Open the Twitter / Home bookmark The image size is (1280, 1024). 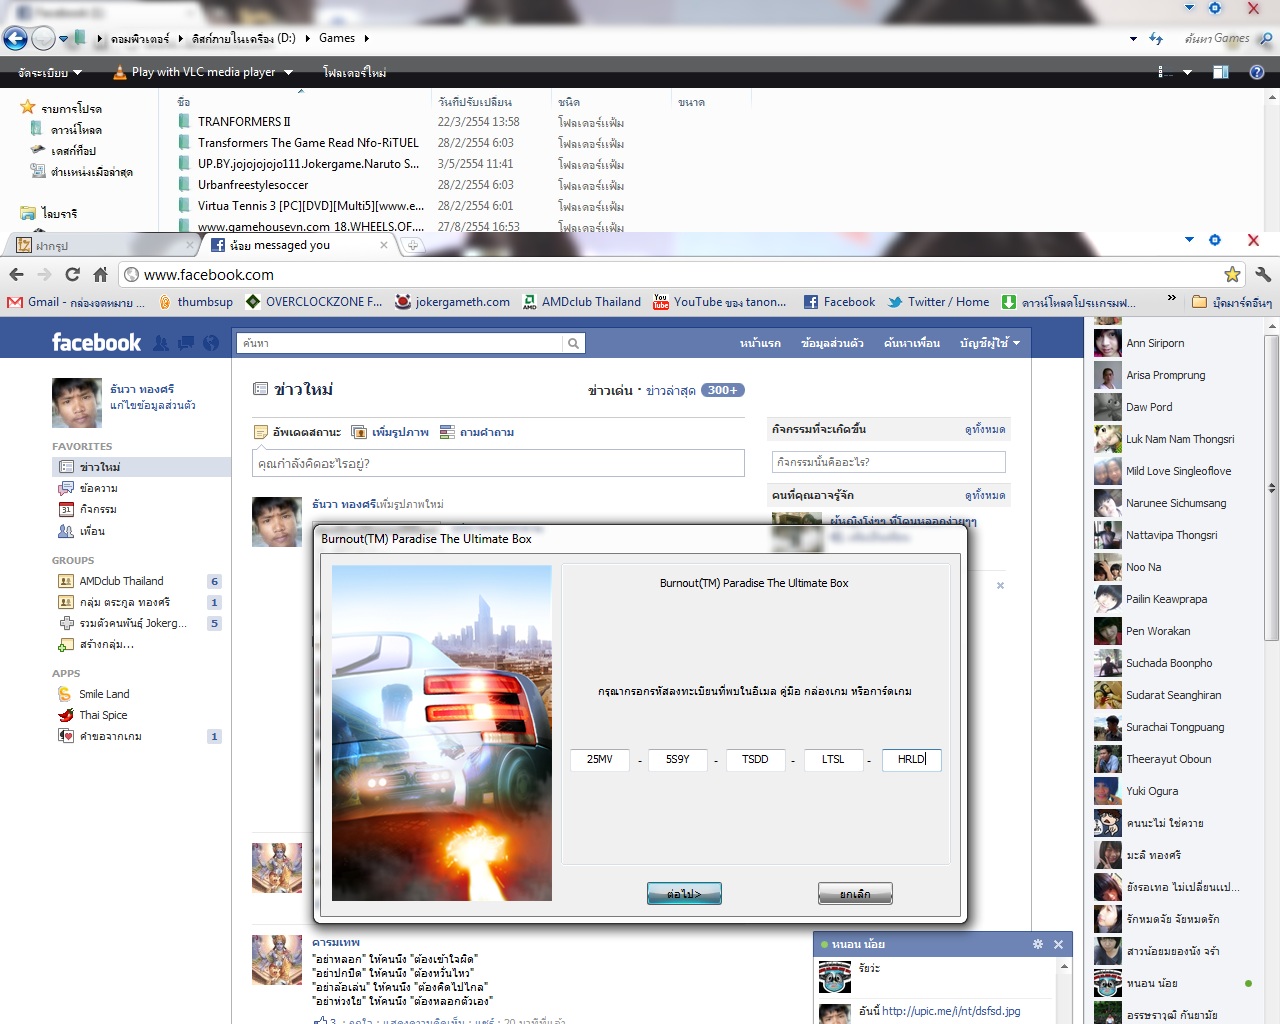(x=938, y=302)
